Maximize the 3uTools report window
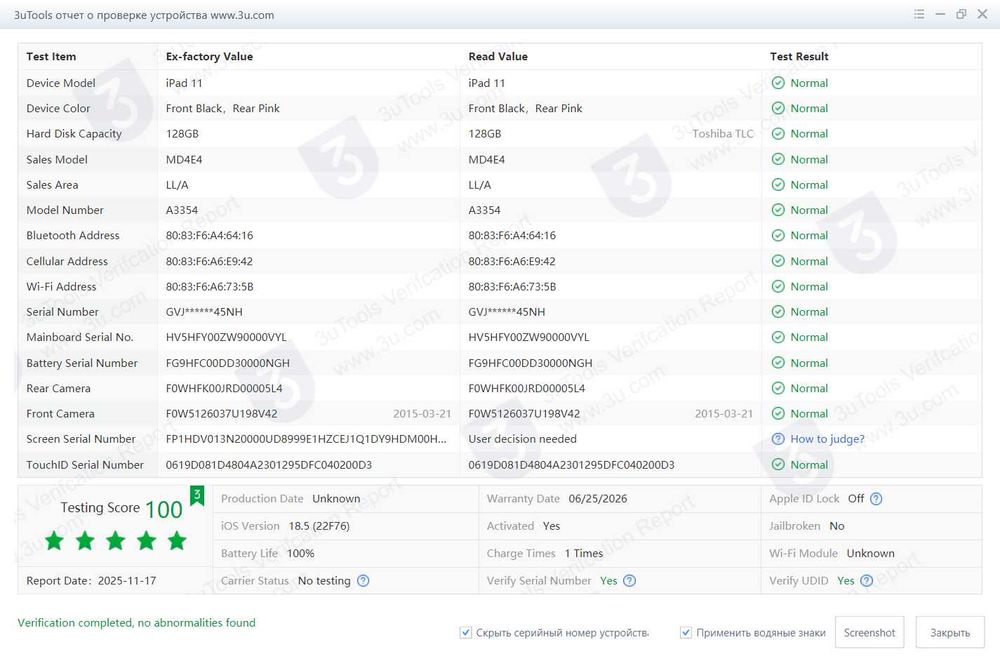Screen dimensions: 1000x663 pyautogui.click(x=961, y=14)
